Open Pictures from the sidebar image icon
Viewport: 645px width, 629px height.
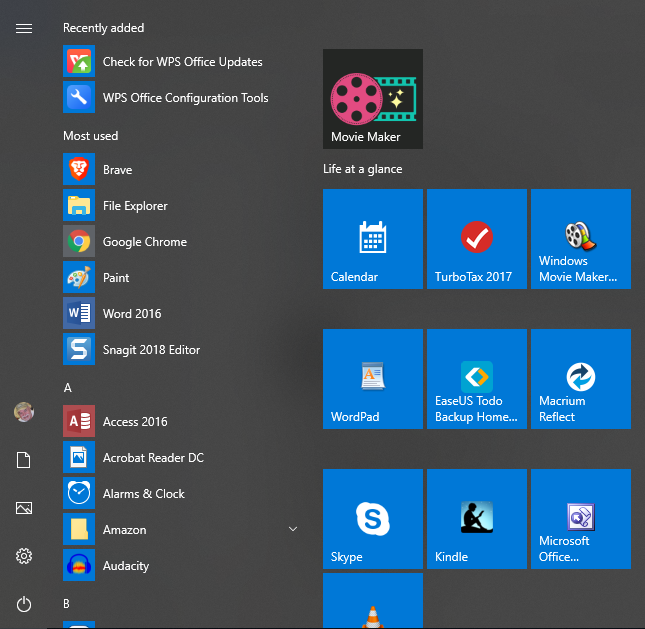(24, 508)
